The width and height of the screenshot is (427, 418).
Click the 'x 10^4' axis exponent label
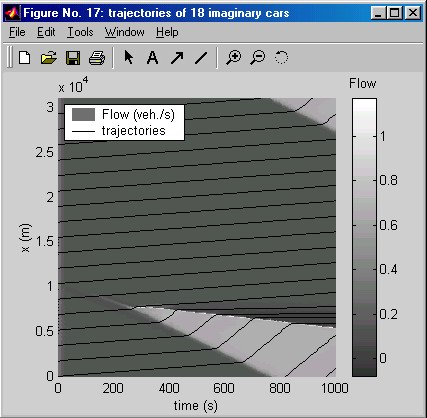[x=73, y=85]
